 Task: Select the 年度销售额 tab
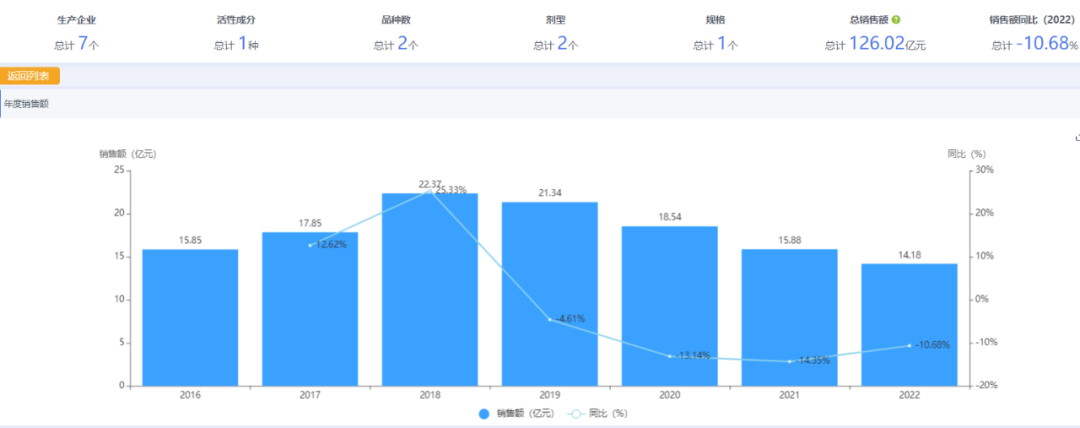pyautogui.click(x=27, y=104)
